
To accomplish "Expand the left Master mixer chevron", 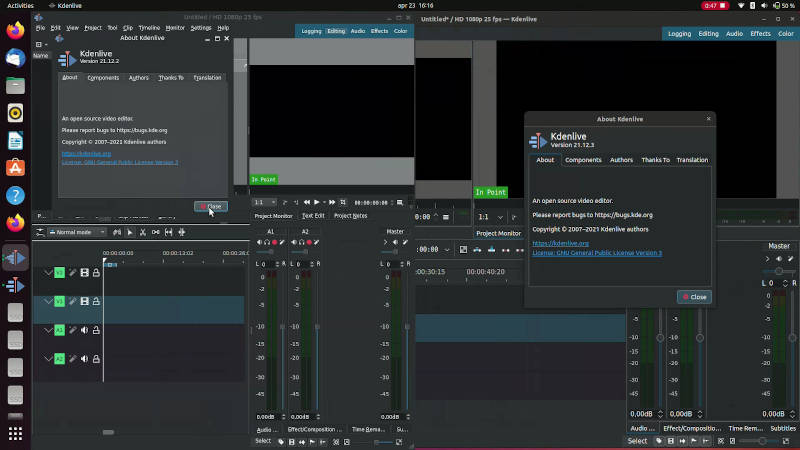I will 385,242.
